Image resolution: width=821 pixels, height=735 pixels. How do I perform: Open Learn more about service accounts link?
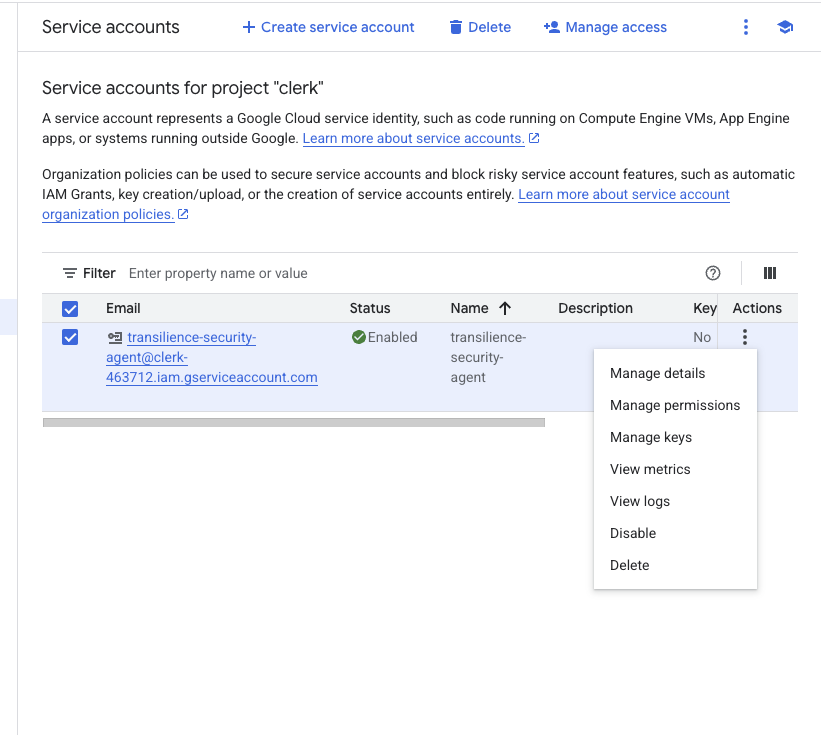pos(414,138)
